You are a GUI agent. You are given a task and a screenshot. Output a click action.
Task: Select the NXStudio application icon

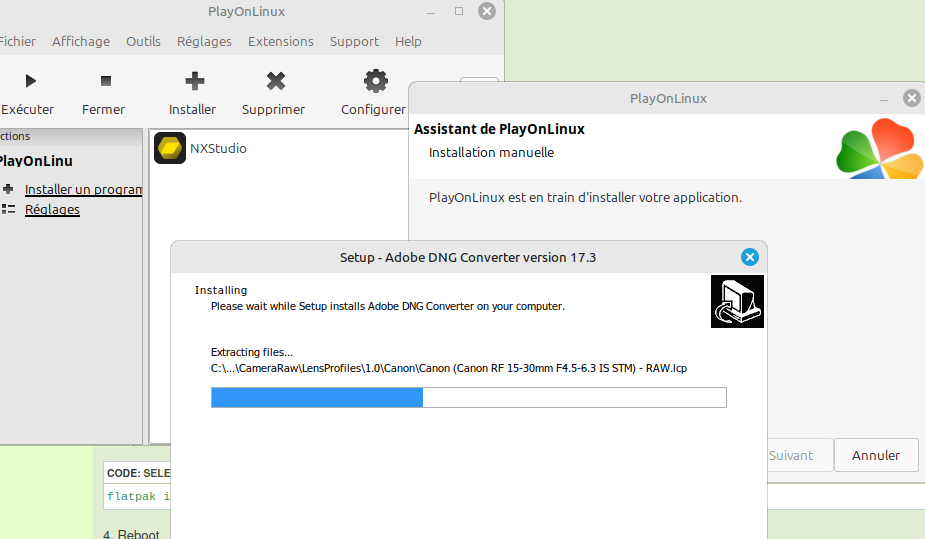pos(170,149)
